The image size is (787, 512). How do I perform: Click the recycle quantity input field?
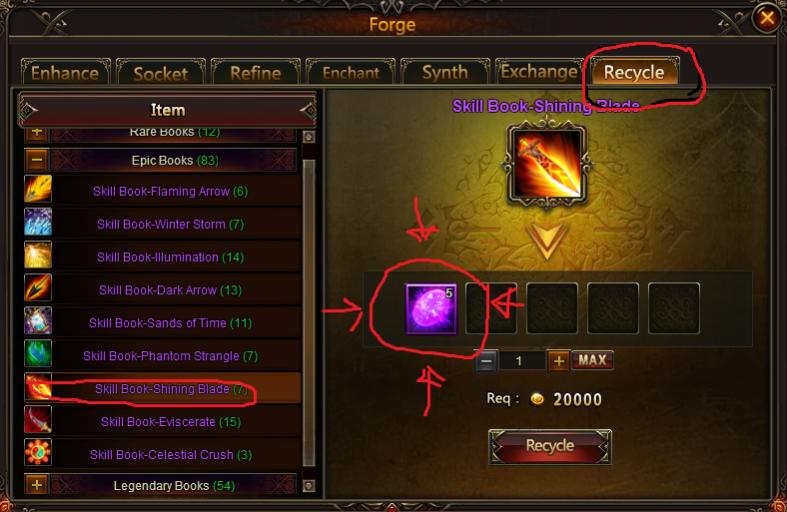[x=521, y=360]
